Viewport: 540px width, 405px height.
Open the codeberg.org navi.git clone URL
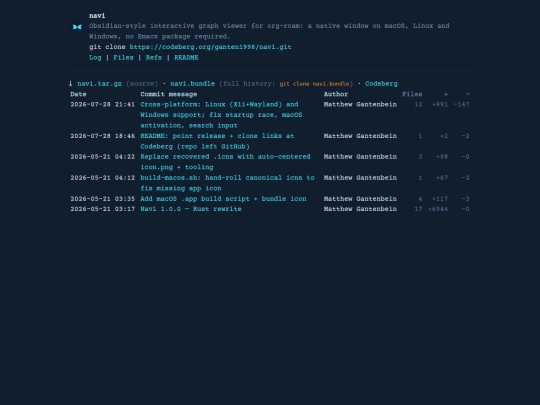coord(210,47)
